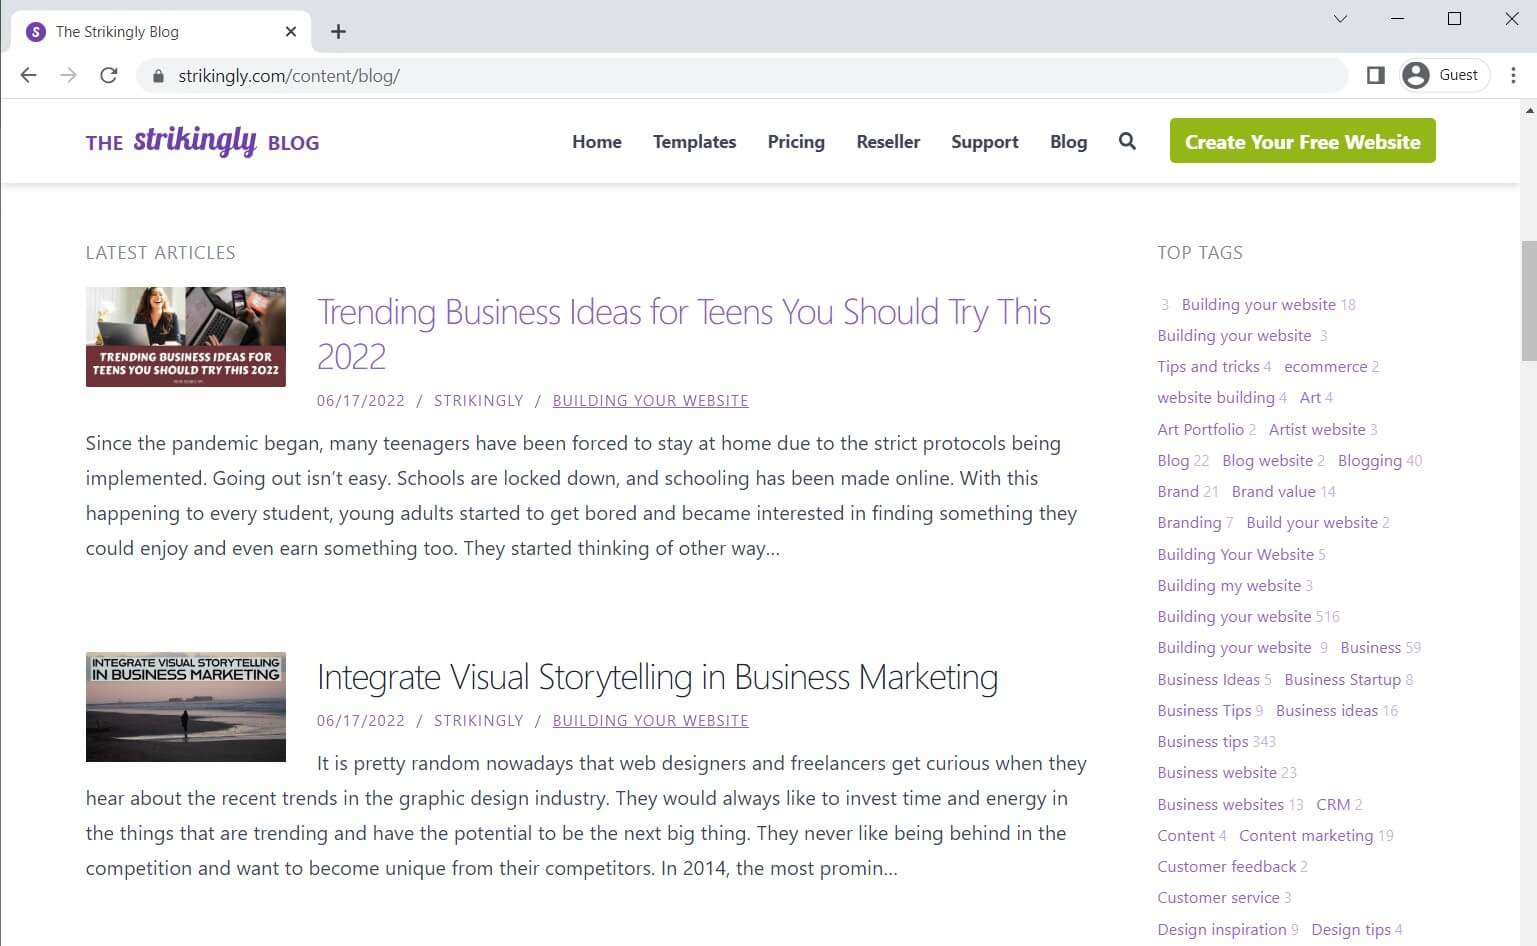Navigate back with the browser back arrow

pyautogui.click(x=27, y=75)
